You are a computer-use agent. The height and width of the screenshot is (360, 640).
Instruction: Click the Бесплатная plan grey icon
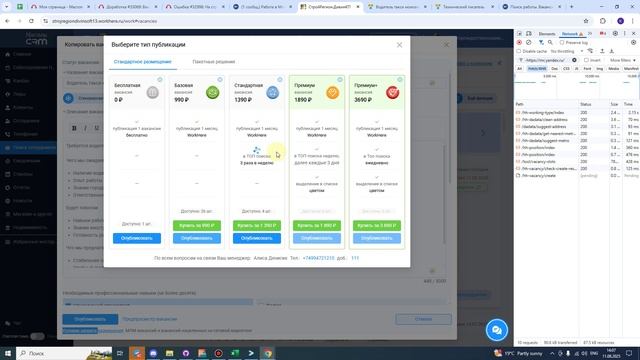click(x=153, y=93)
